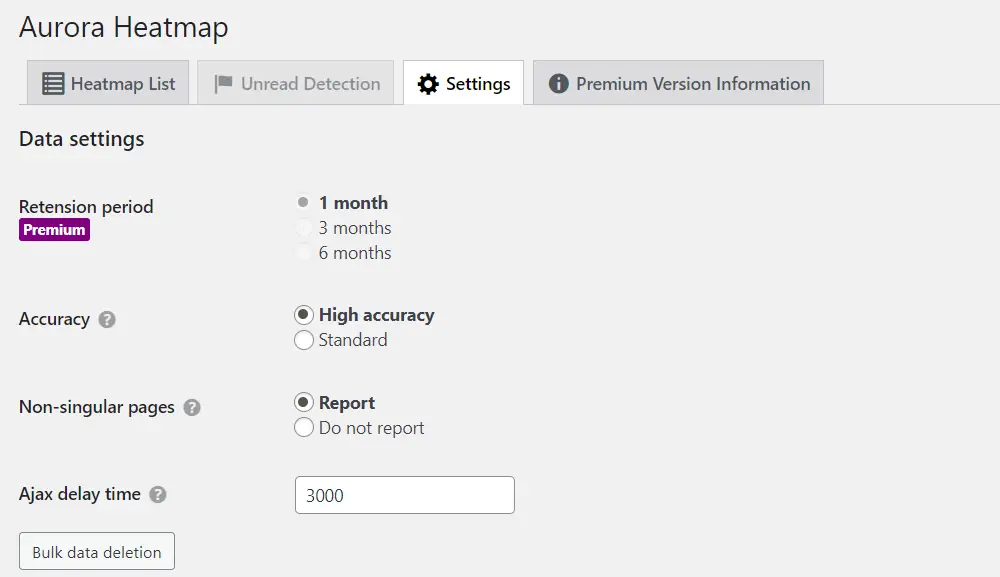Open the Heatmap List tab label
Viewport: 1000px width, 577px height.
(123, 84)
